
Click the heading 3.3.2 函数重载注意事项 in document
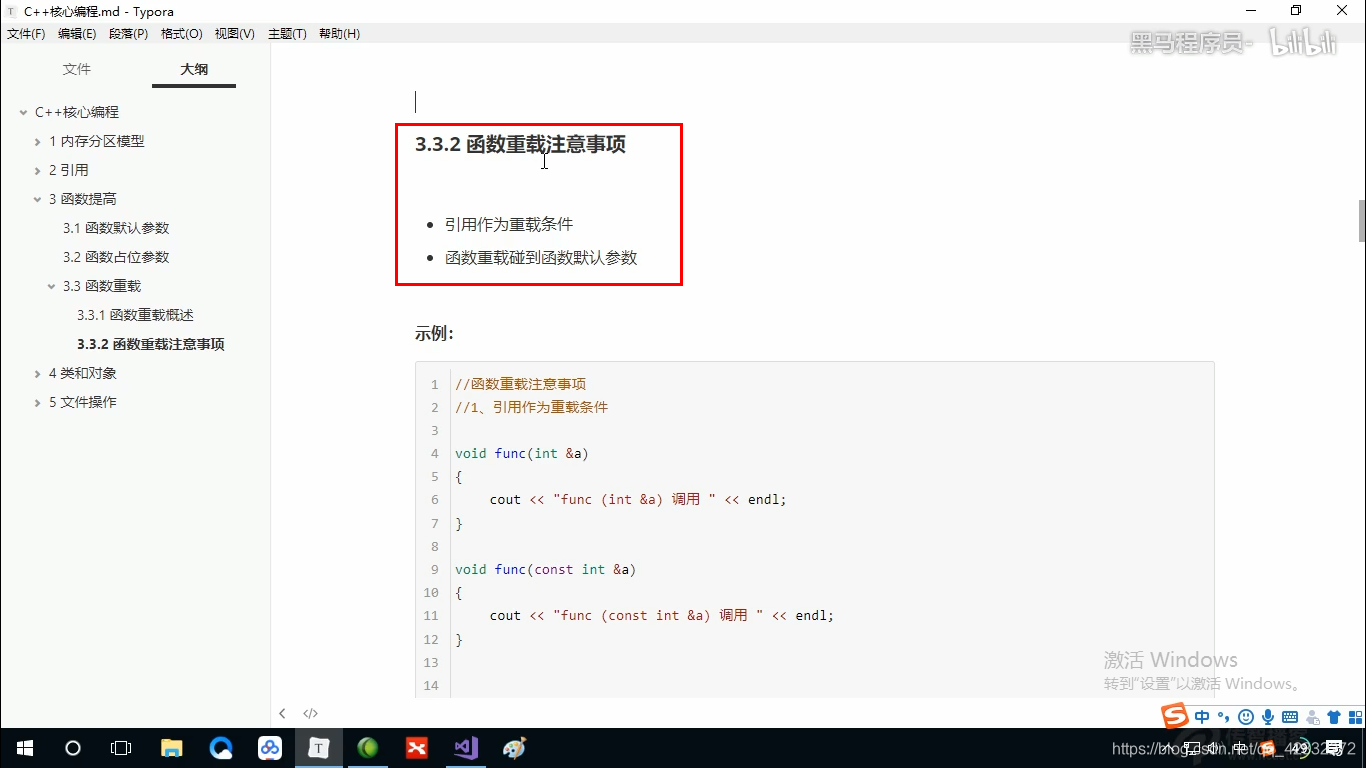520,144
